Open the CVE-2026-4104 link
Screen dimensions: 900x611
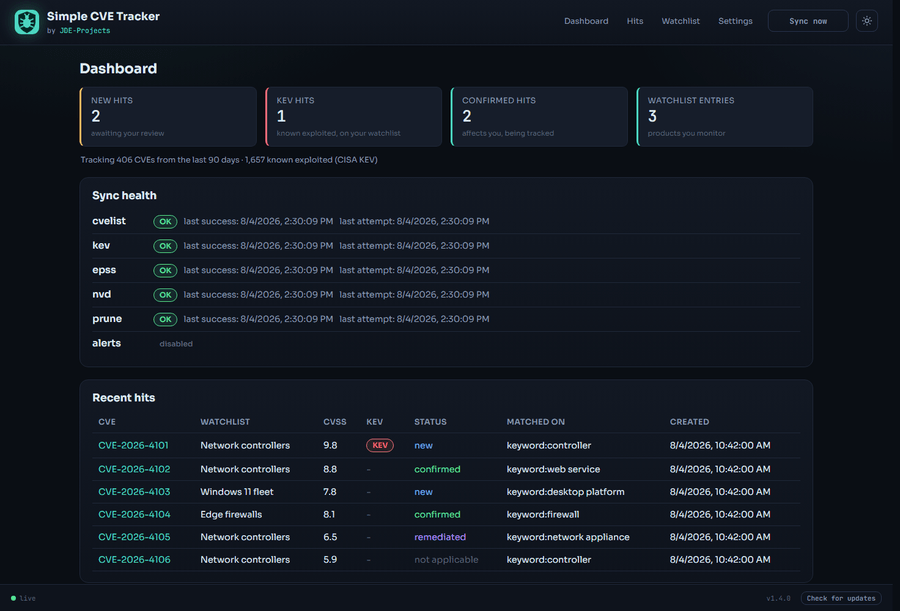pos(134,515)
